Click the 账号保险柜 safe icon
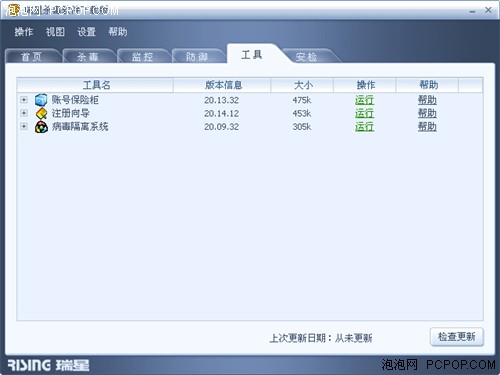Image resolution: width=500 pixels, height=375 pixels. 41,100
